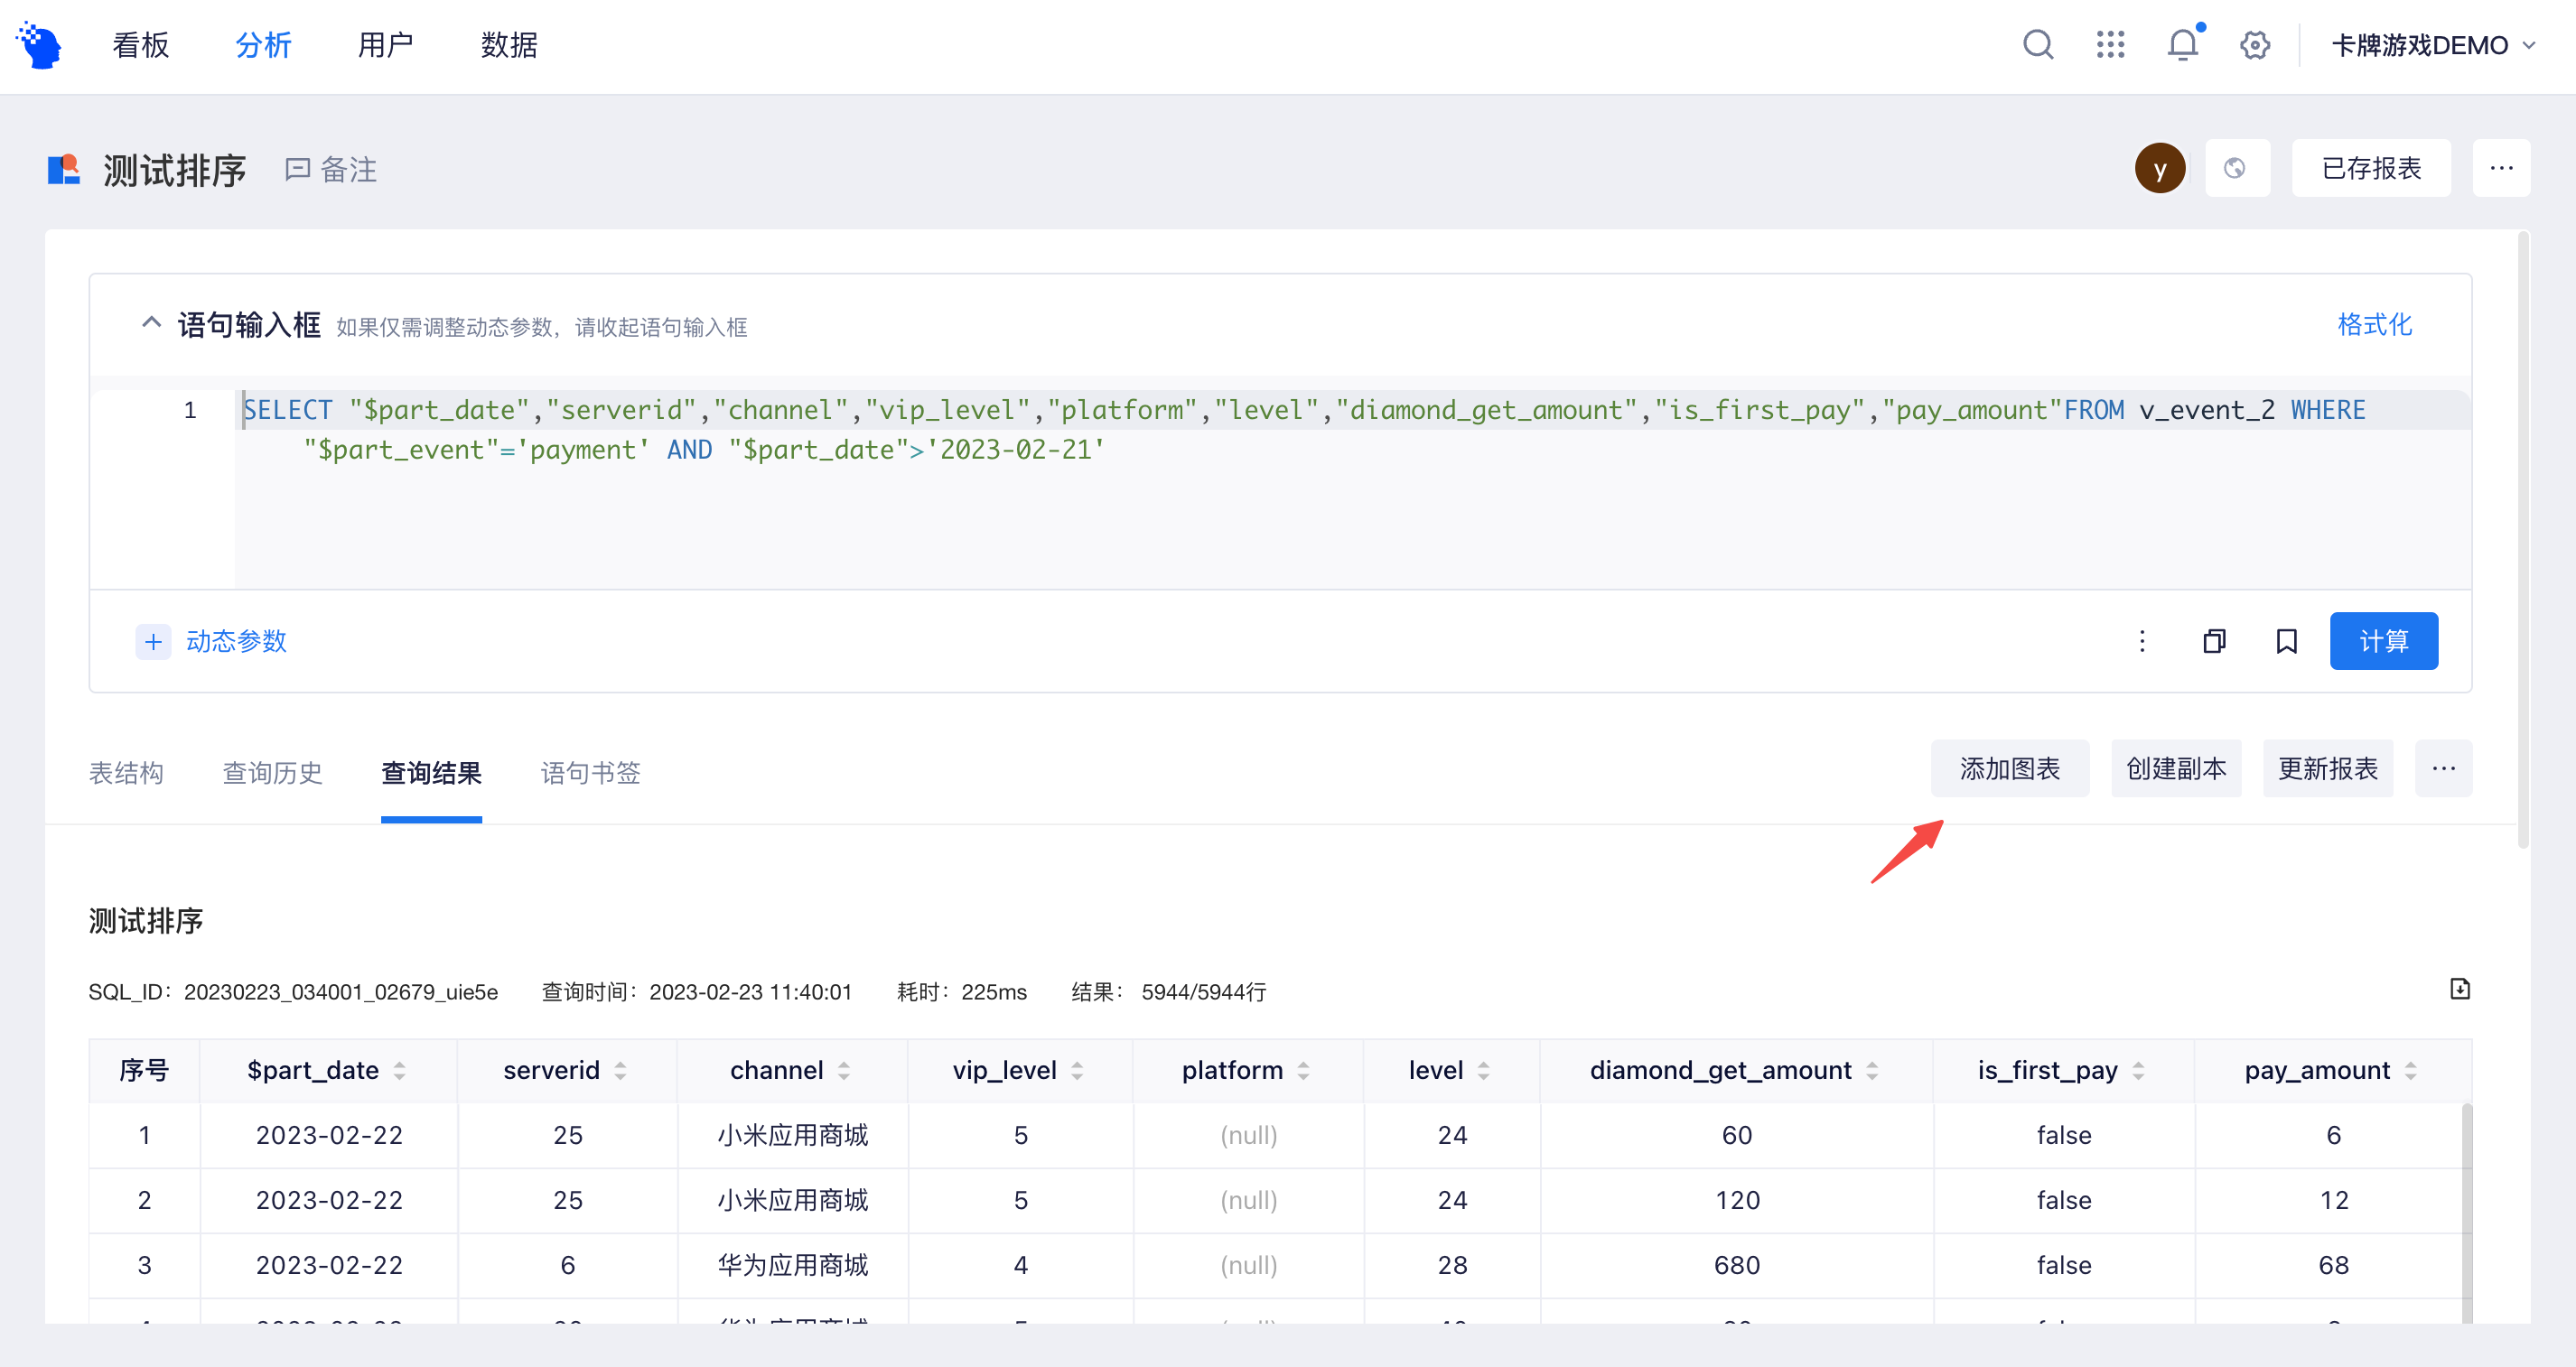This screenshot has width=2576, height=1367.
Task: Switch to the 查询历史 tab
Action: [x=272, y=773]
